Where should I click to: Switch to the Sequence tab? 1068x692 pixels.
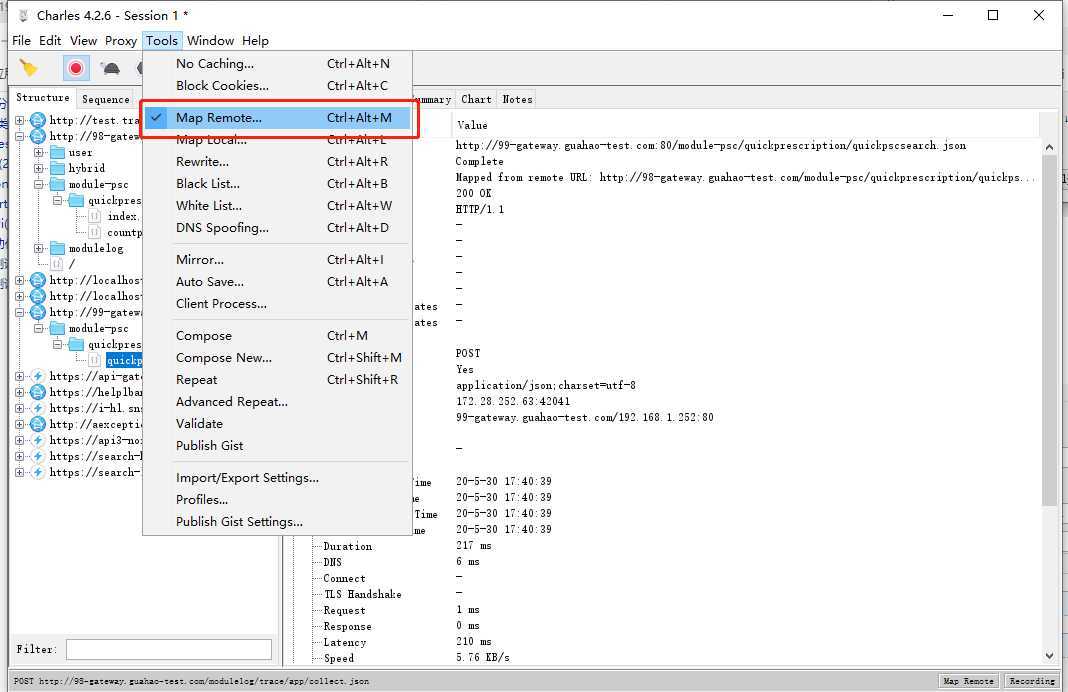(106, 99)
